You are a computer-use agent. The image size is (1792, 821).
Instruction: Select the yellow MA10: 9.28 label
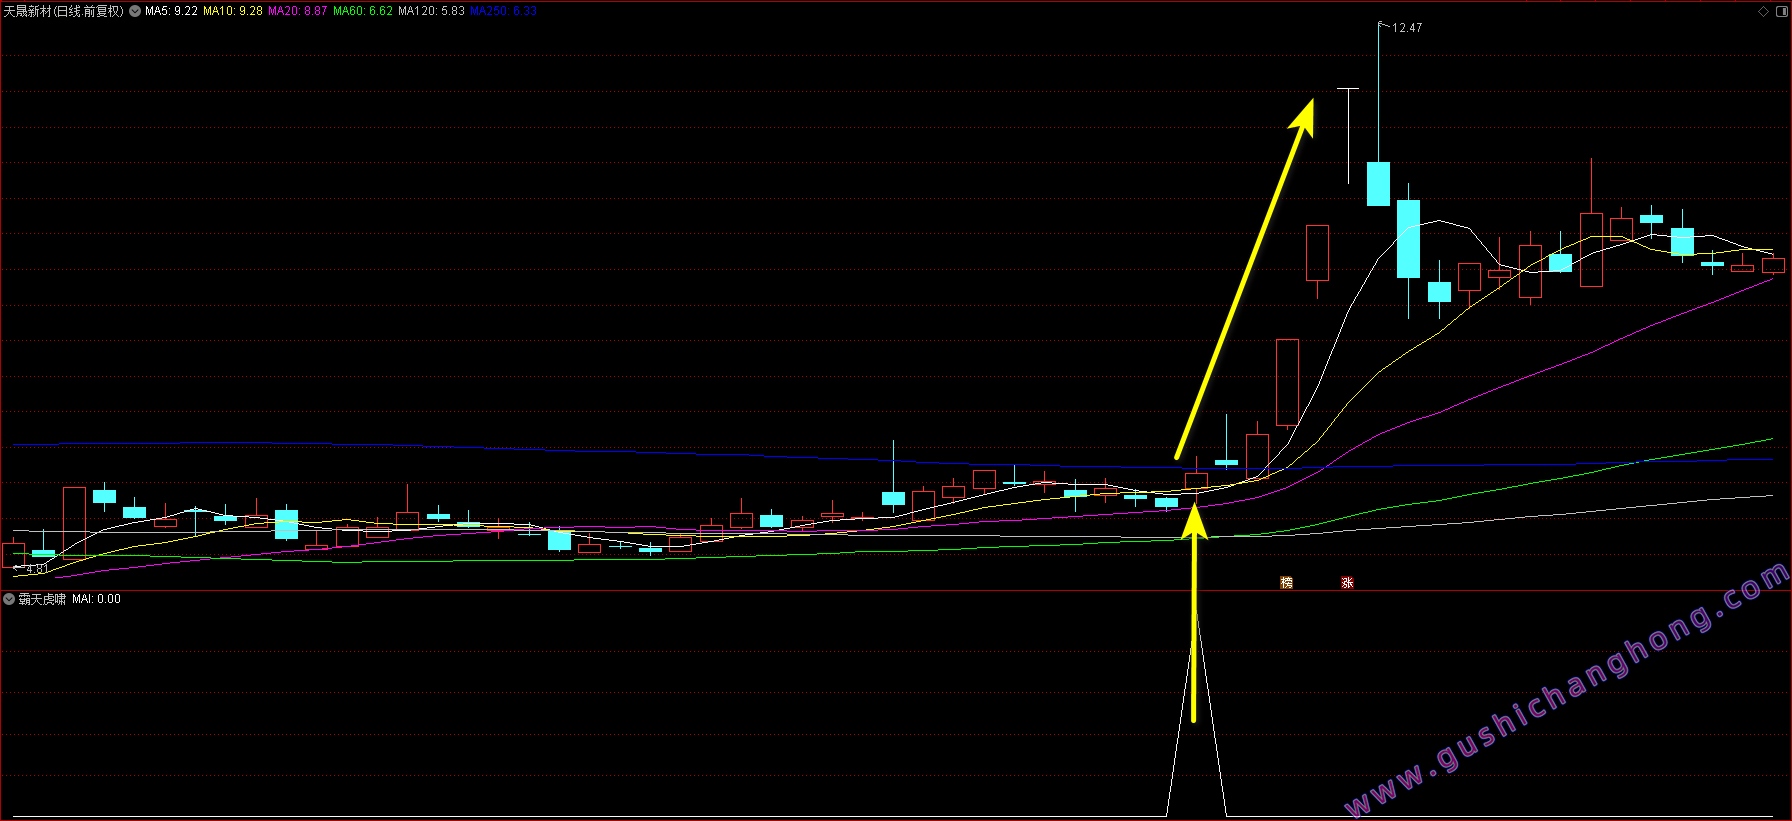(233, 11)
